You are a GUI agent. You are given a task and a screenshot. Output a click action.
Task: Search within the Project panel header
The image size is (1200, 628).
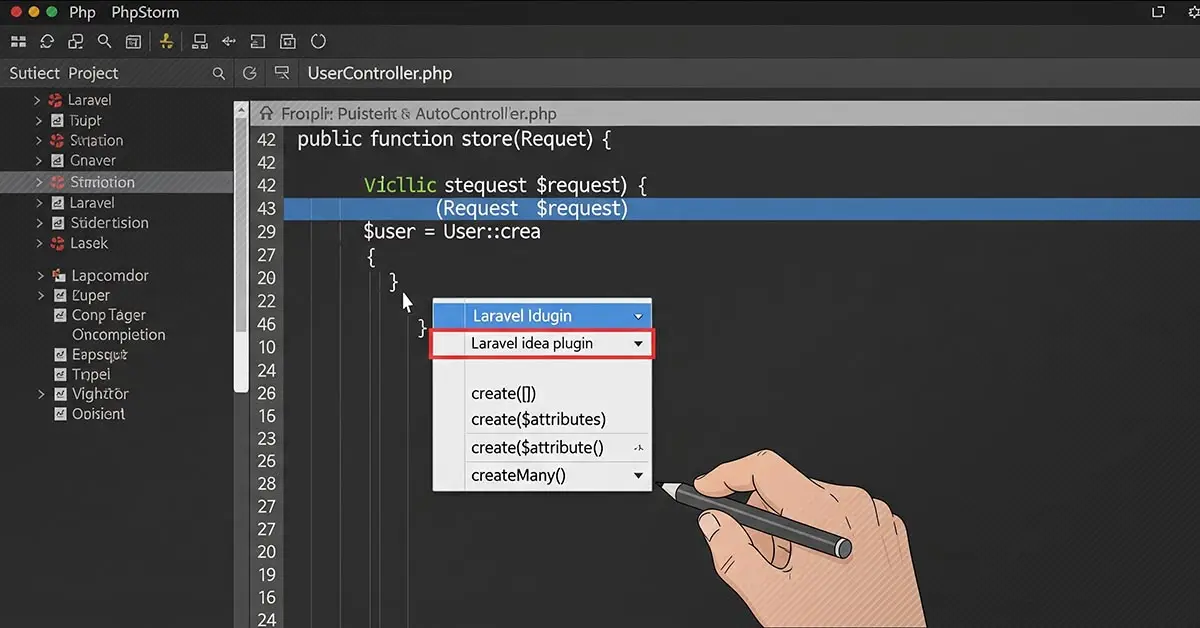point(219,73)
